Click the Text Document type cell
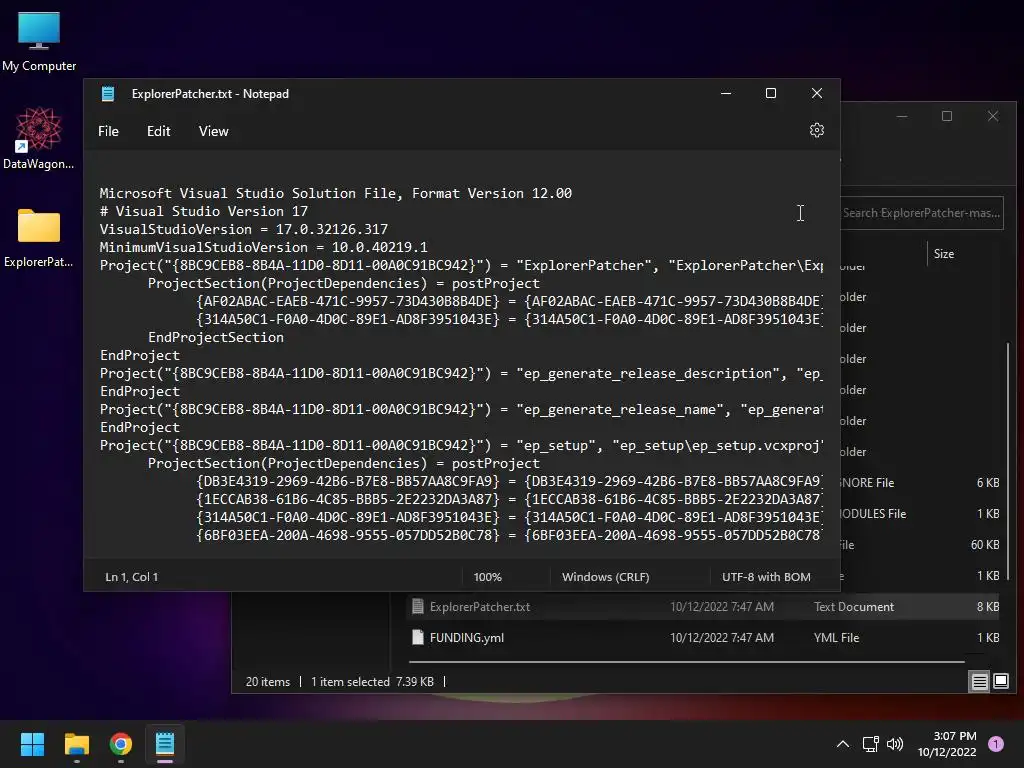Viewport: 1024px width, 768px height. tap(854, 607)
